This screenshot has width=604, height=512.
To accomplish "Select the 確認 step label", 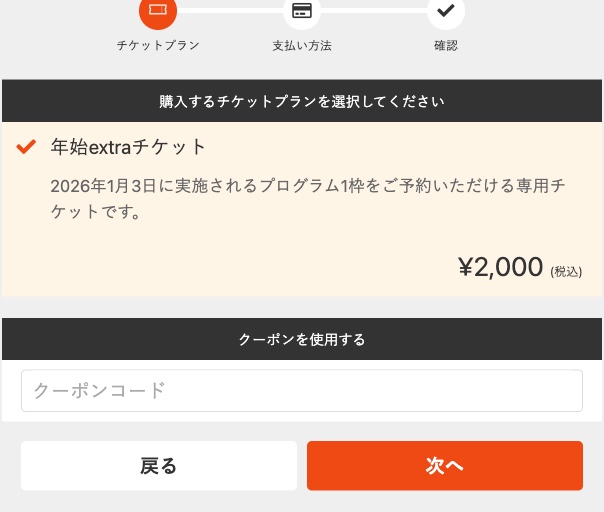I will click(446, 46).
